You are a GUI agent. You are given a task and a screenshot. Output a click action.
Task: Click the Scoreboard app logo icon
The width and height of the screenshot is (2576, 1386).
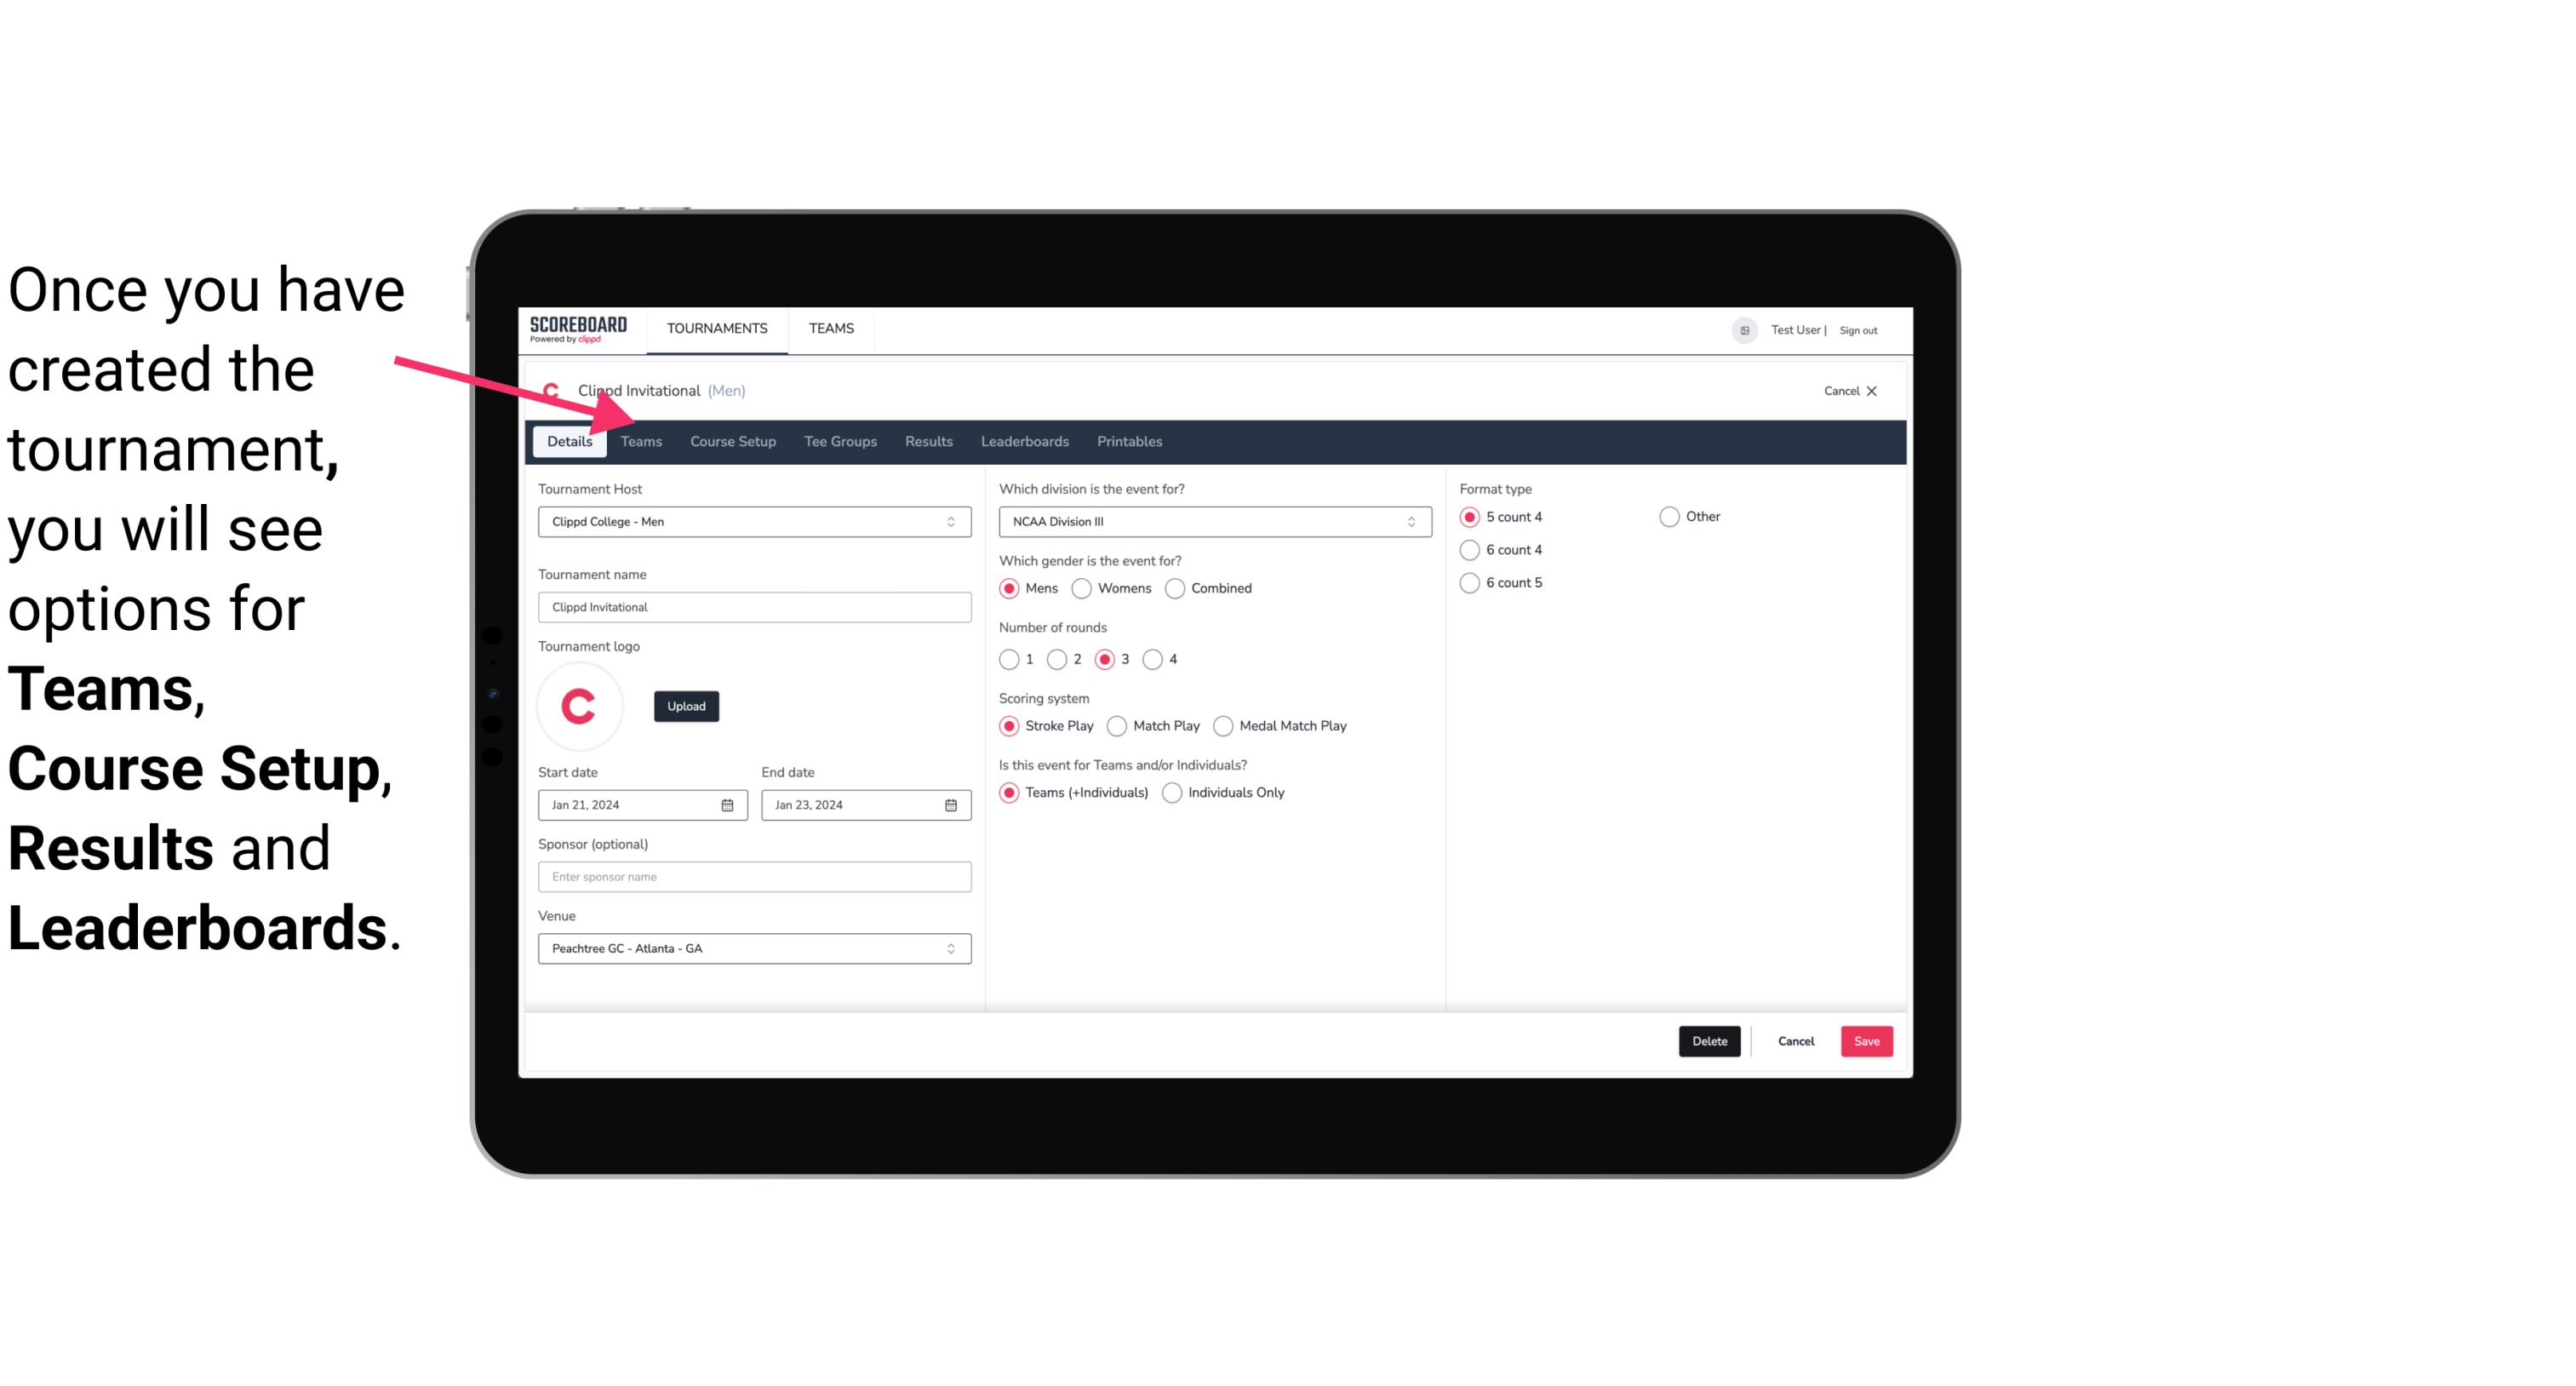click(x=575, y=328)
